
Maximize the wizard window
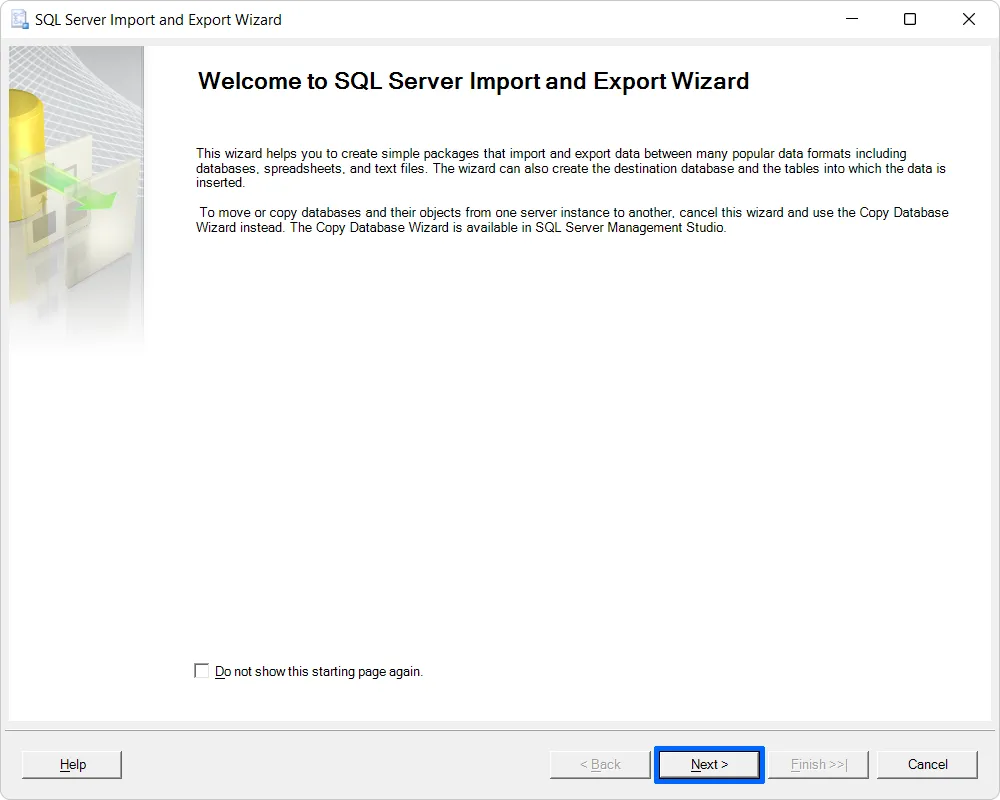point(910,19)
